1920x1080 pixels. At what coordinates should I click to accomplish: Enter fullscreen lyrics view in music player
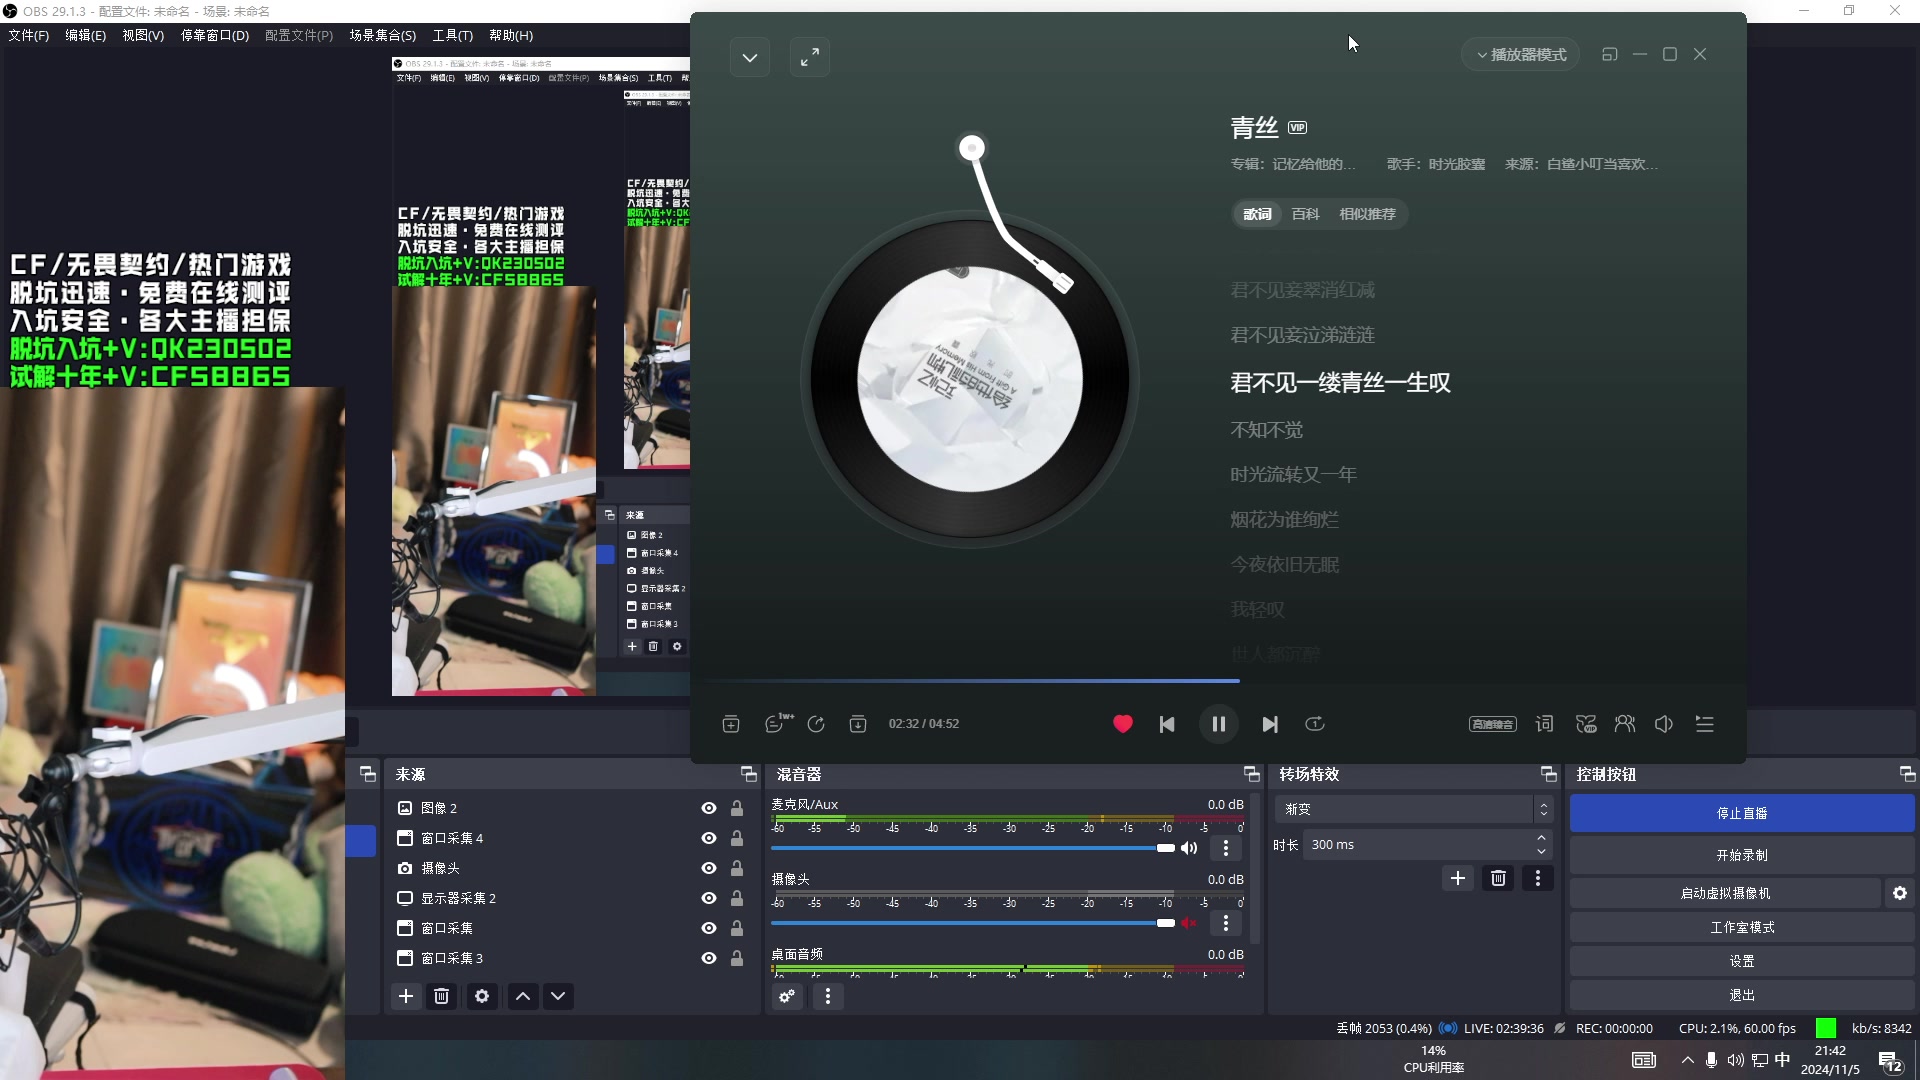[x=810, y=57]
